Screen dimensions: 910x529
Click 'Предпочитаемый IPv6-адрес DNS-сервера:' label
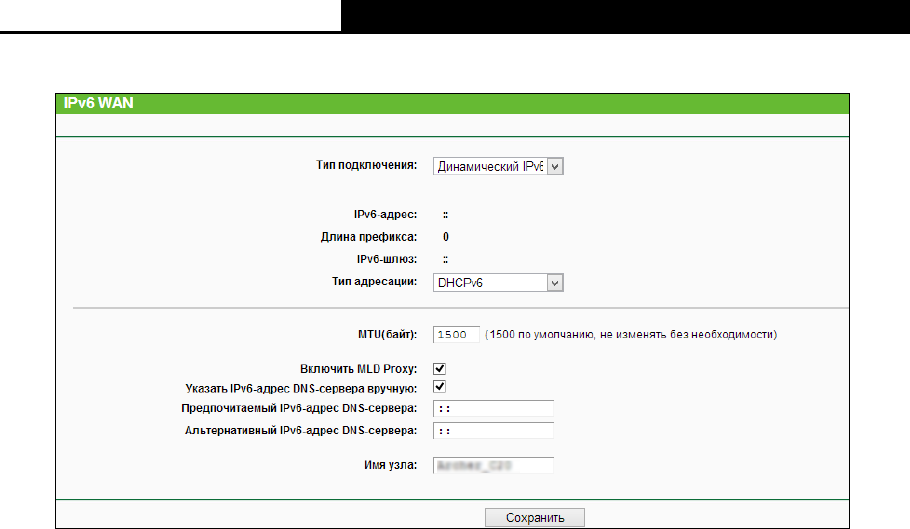click(x=299, y=408)
